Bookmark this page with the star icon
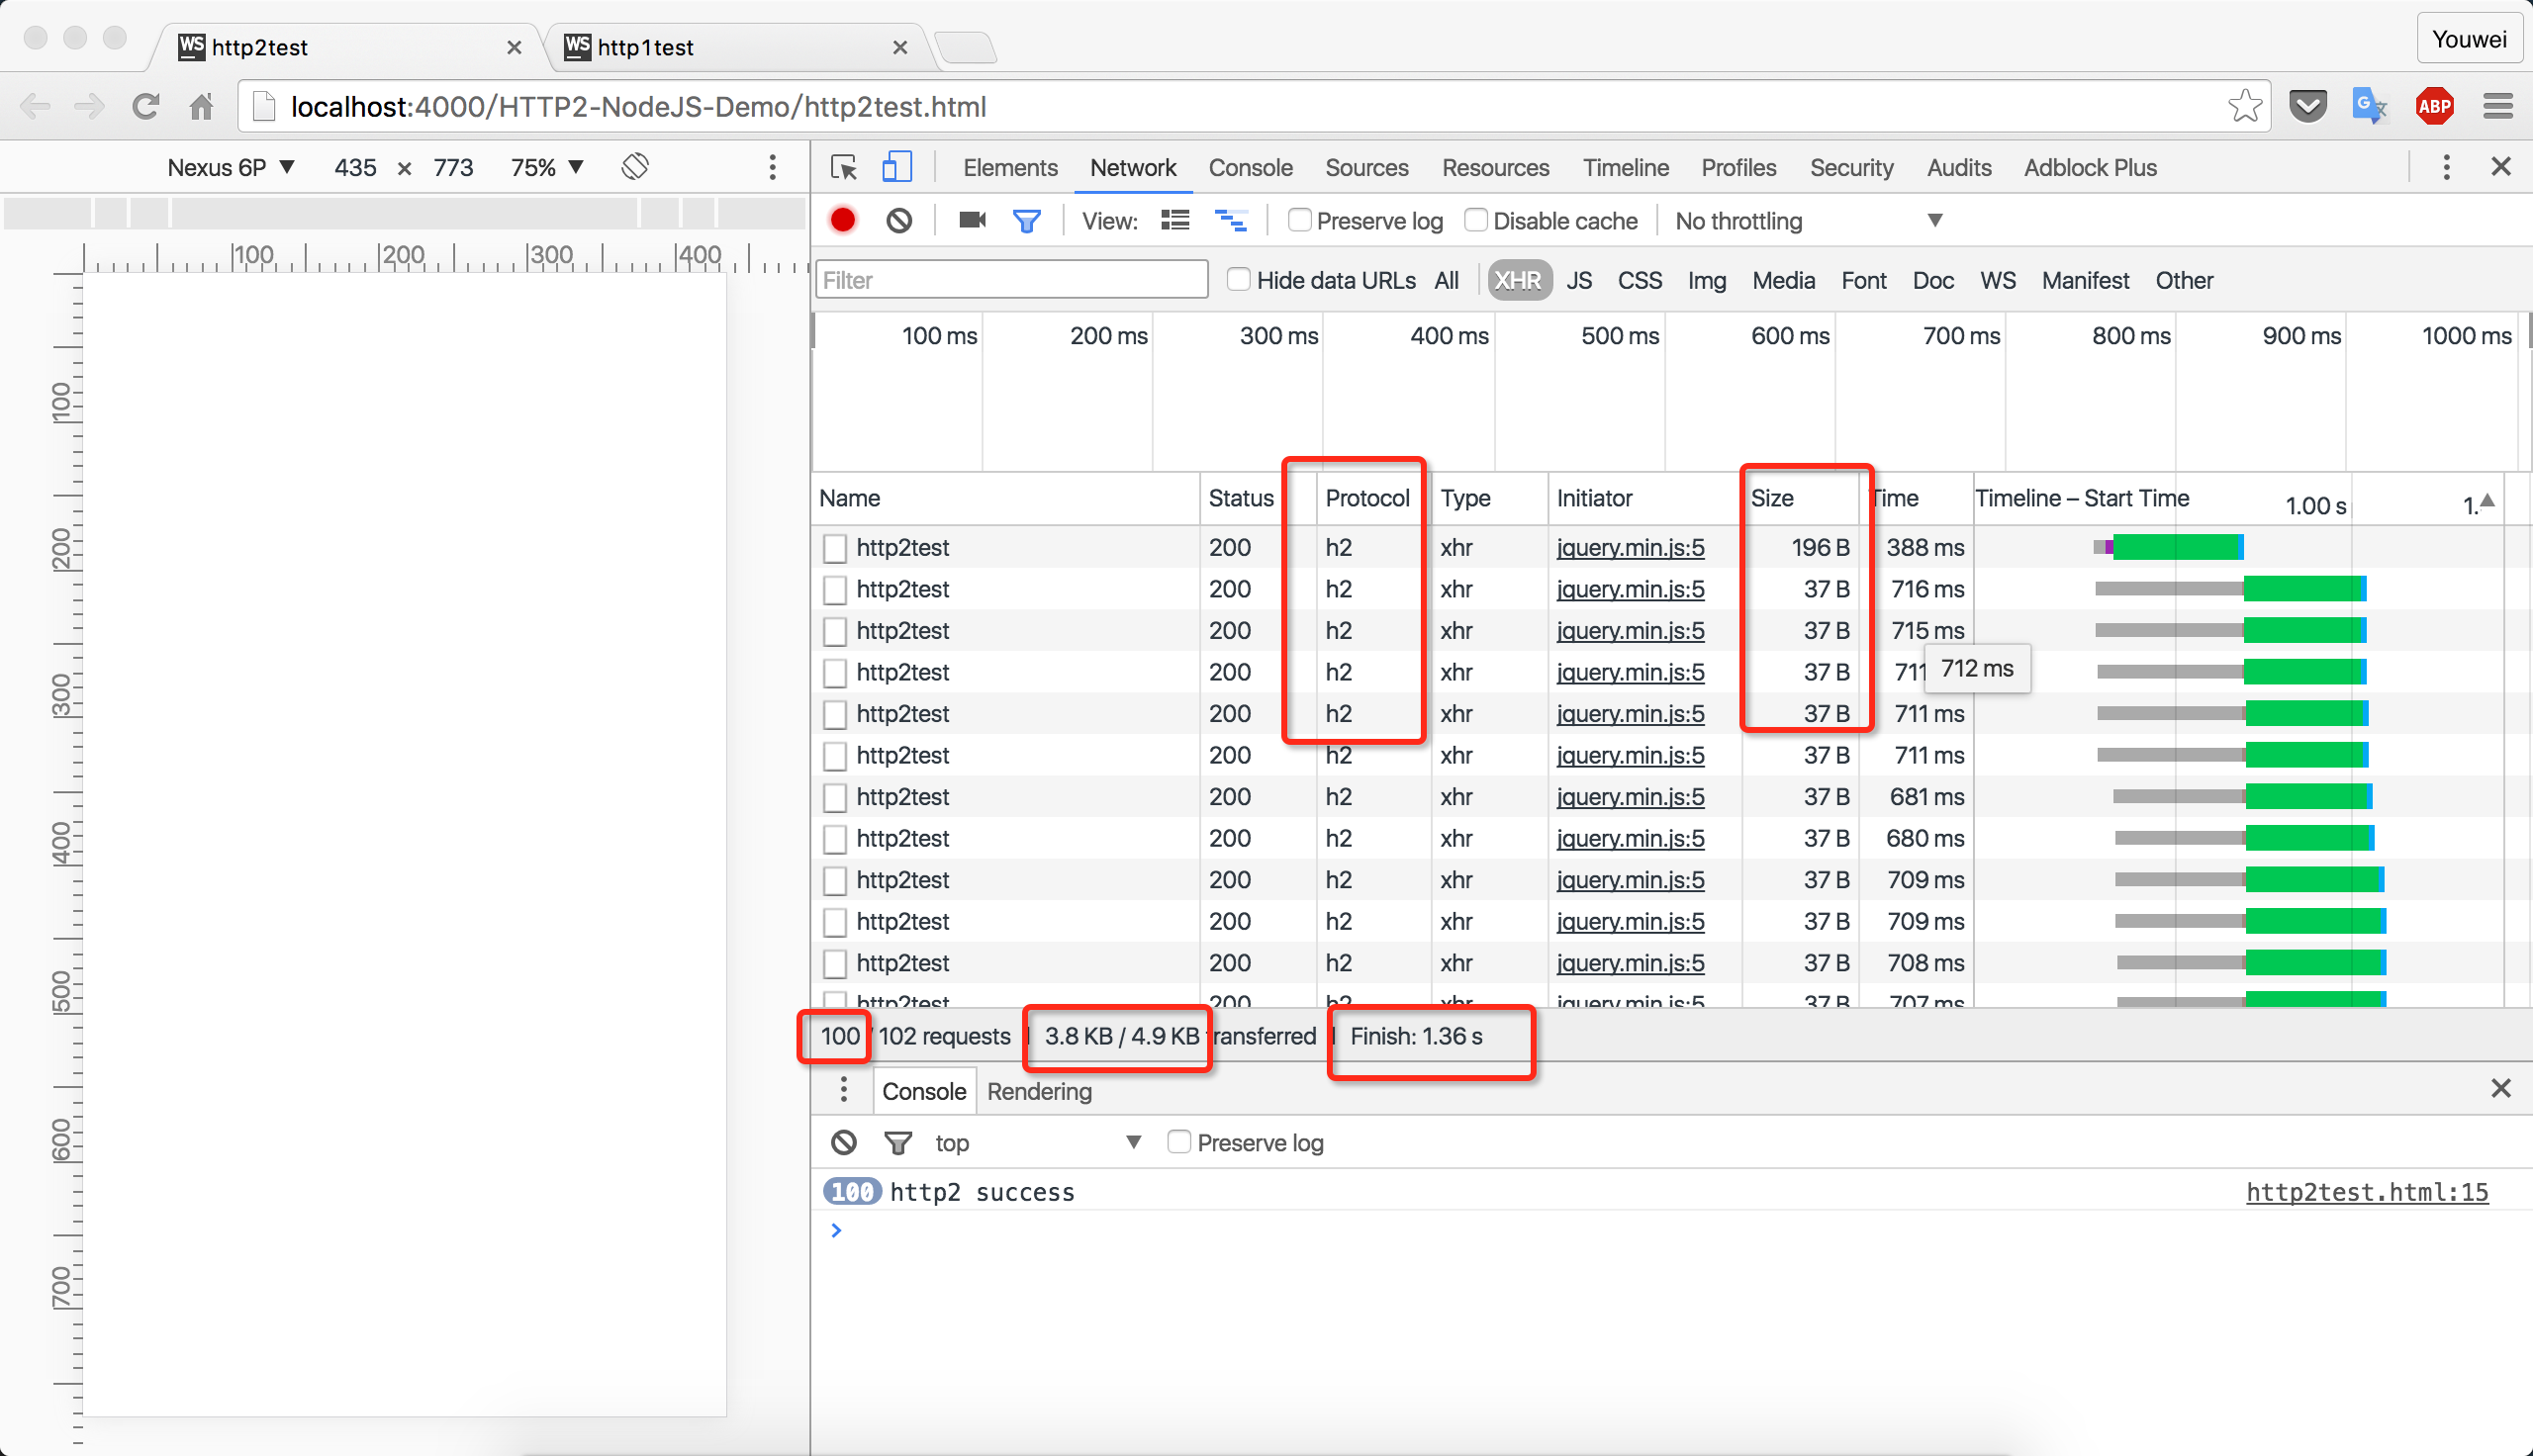Image resolution: width=2533 pixels, height=1456 pixels. click(x=2244, y=106)
